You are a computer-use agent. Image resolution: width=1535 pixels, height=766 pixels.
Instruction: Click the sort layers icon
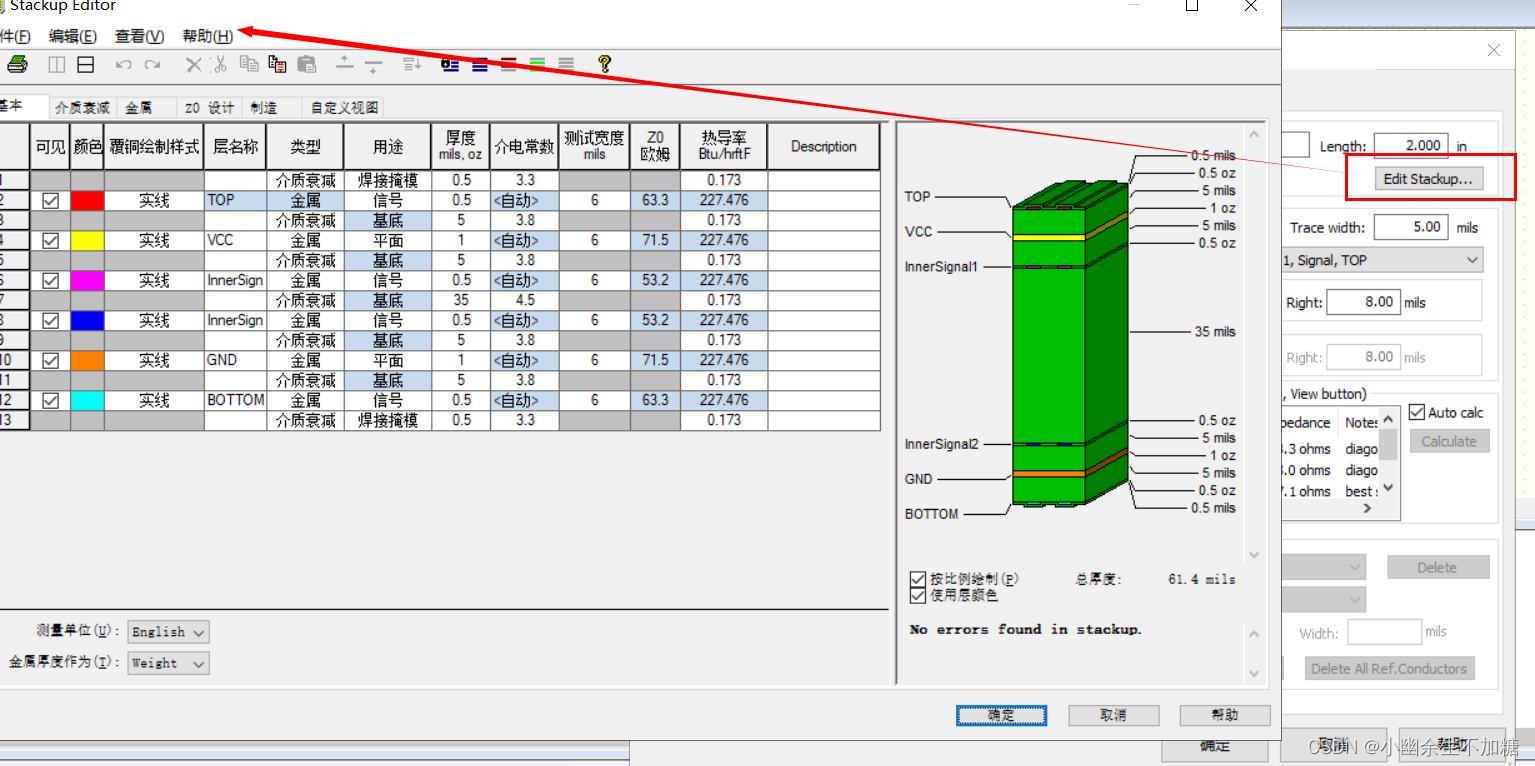[x=412, y=65]
